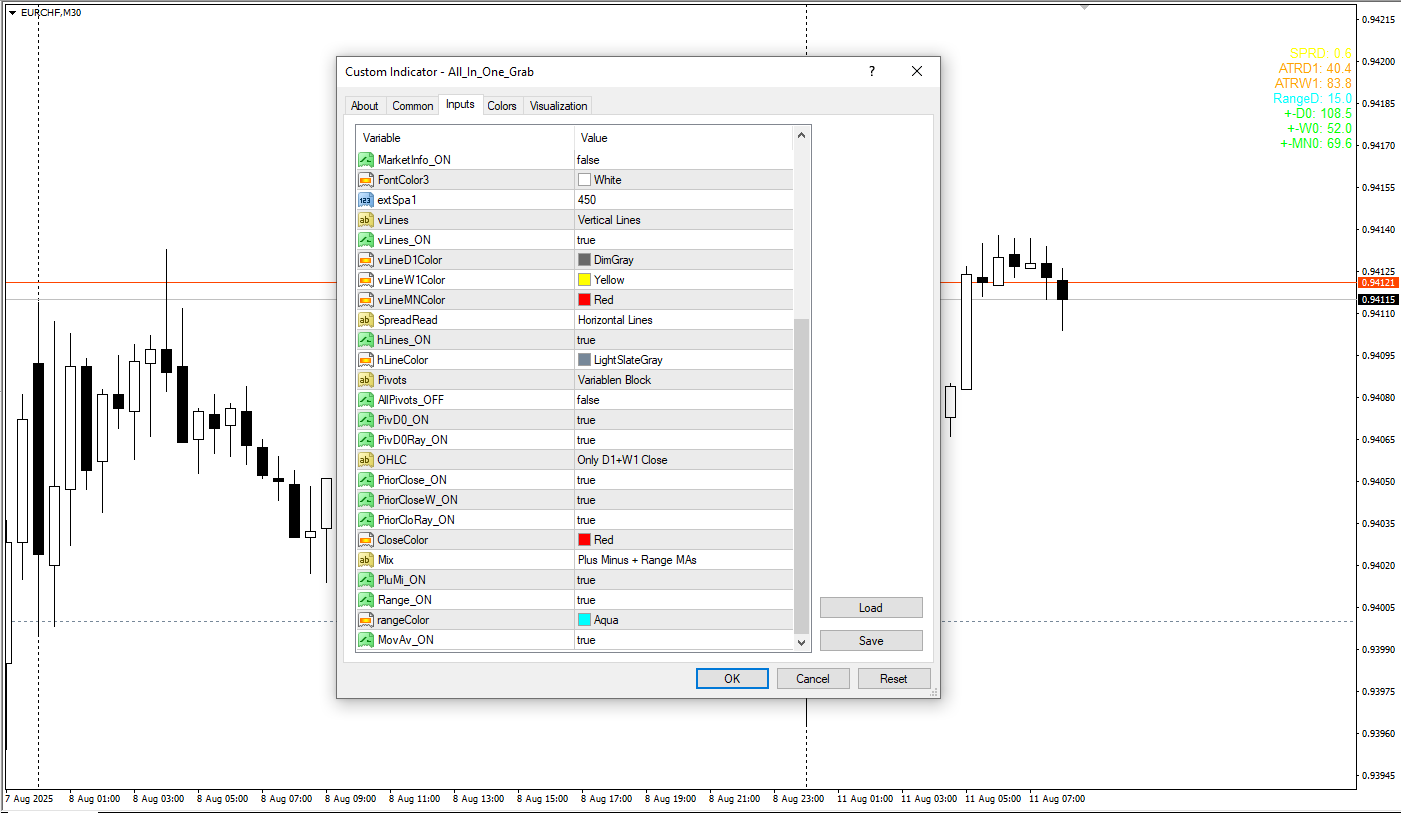Click the vLineMNColor variable icon
Screen dimensions: 1401x813
[x=365, y=300]
